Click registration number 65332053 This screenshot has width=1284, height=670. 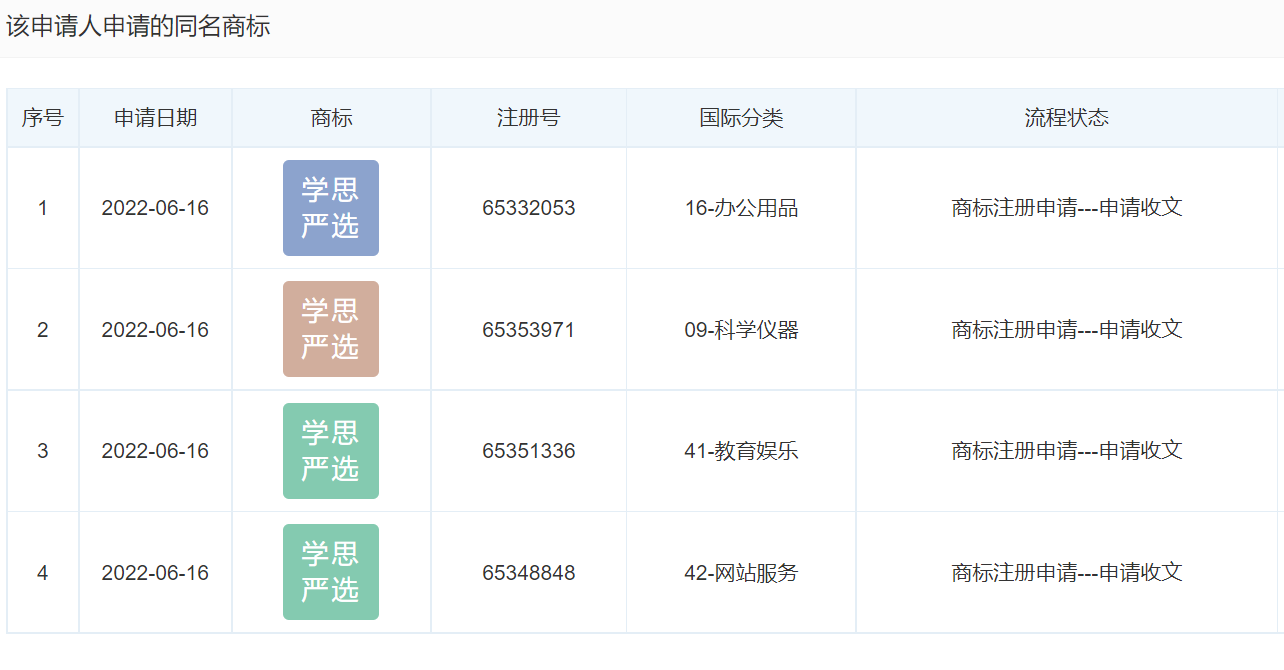pos(528,208)
